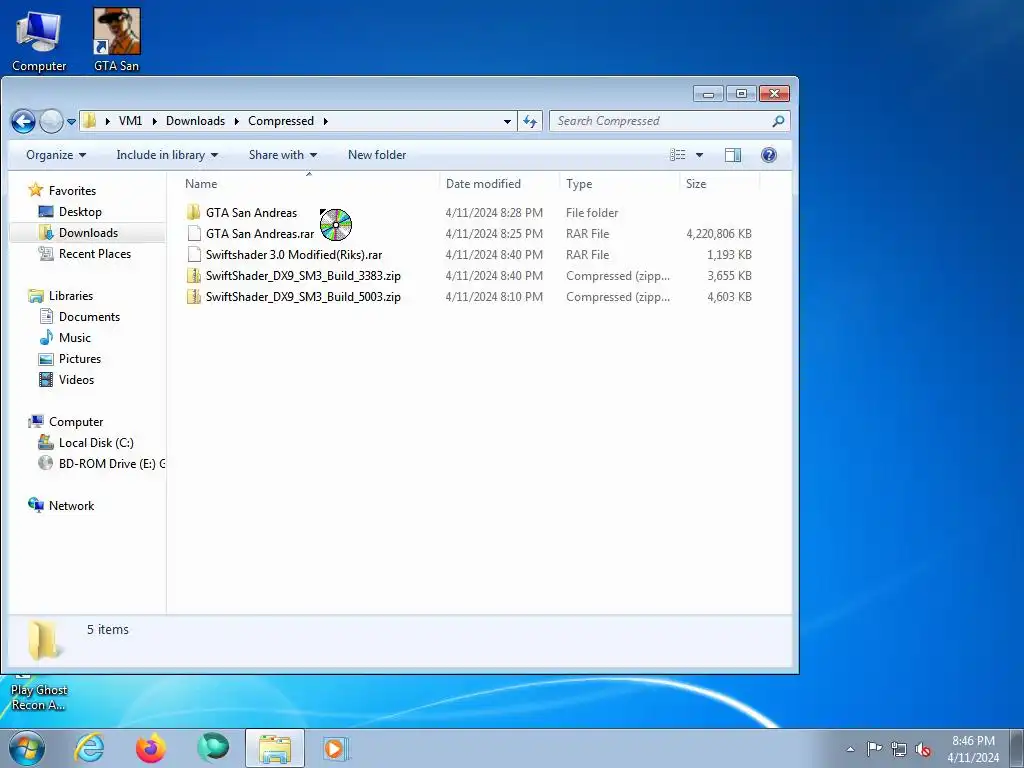This screenshot has width=1024, height=768.
Task: Open the Windows Start menu
Action: pyautogui.click(x=26, y=748)
